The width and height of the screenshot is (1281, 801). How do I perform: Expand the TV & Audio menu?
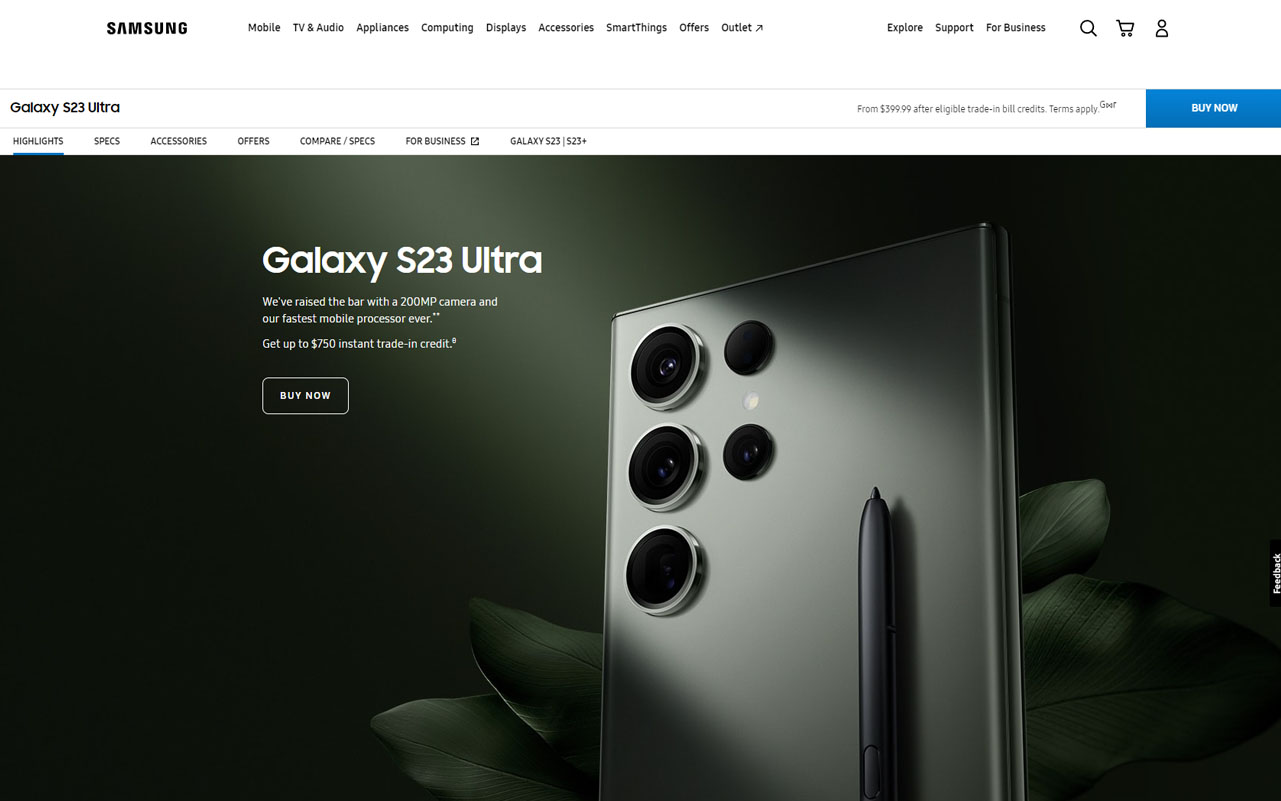pos(318,28)
